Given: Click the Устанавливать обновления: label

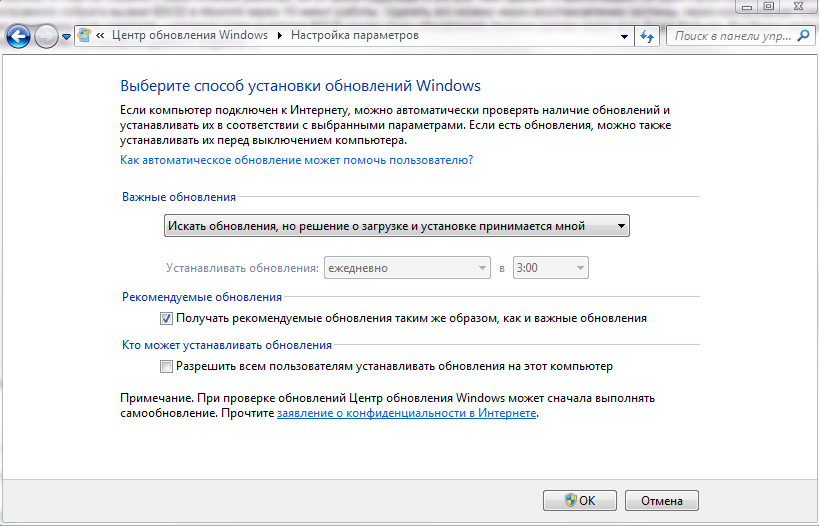Looking at the screenshot, I should (242, 268).
